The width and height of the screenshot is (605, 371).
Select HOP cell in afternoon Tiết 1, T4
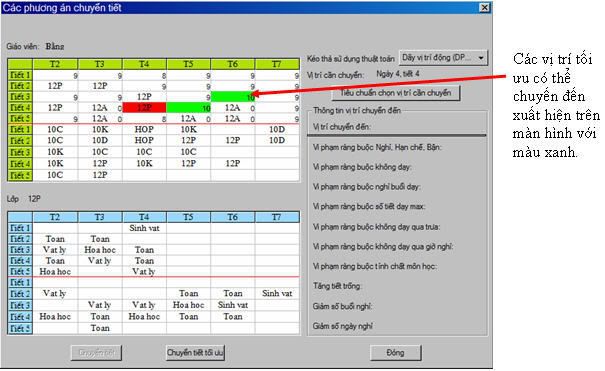(144, 130)
